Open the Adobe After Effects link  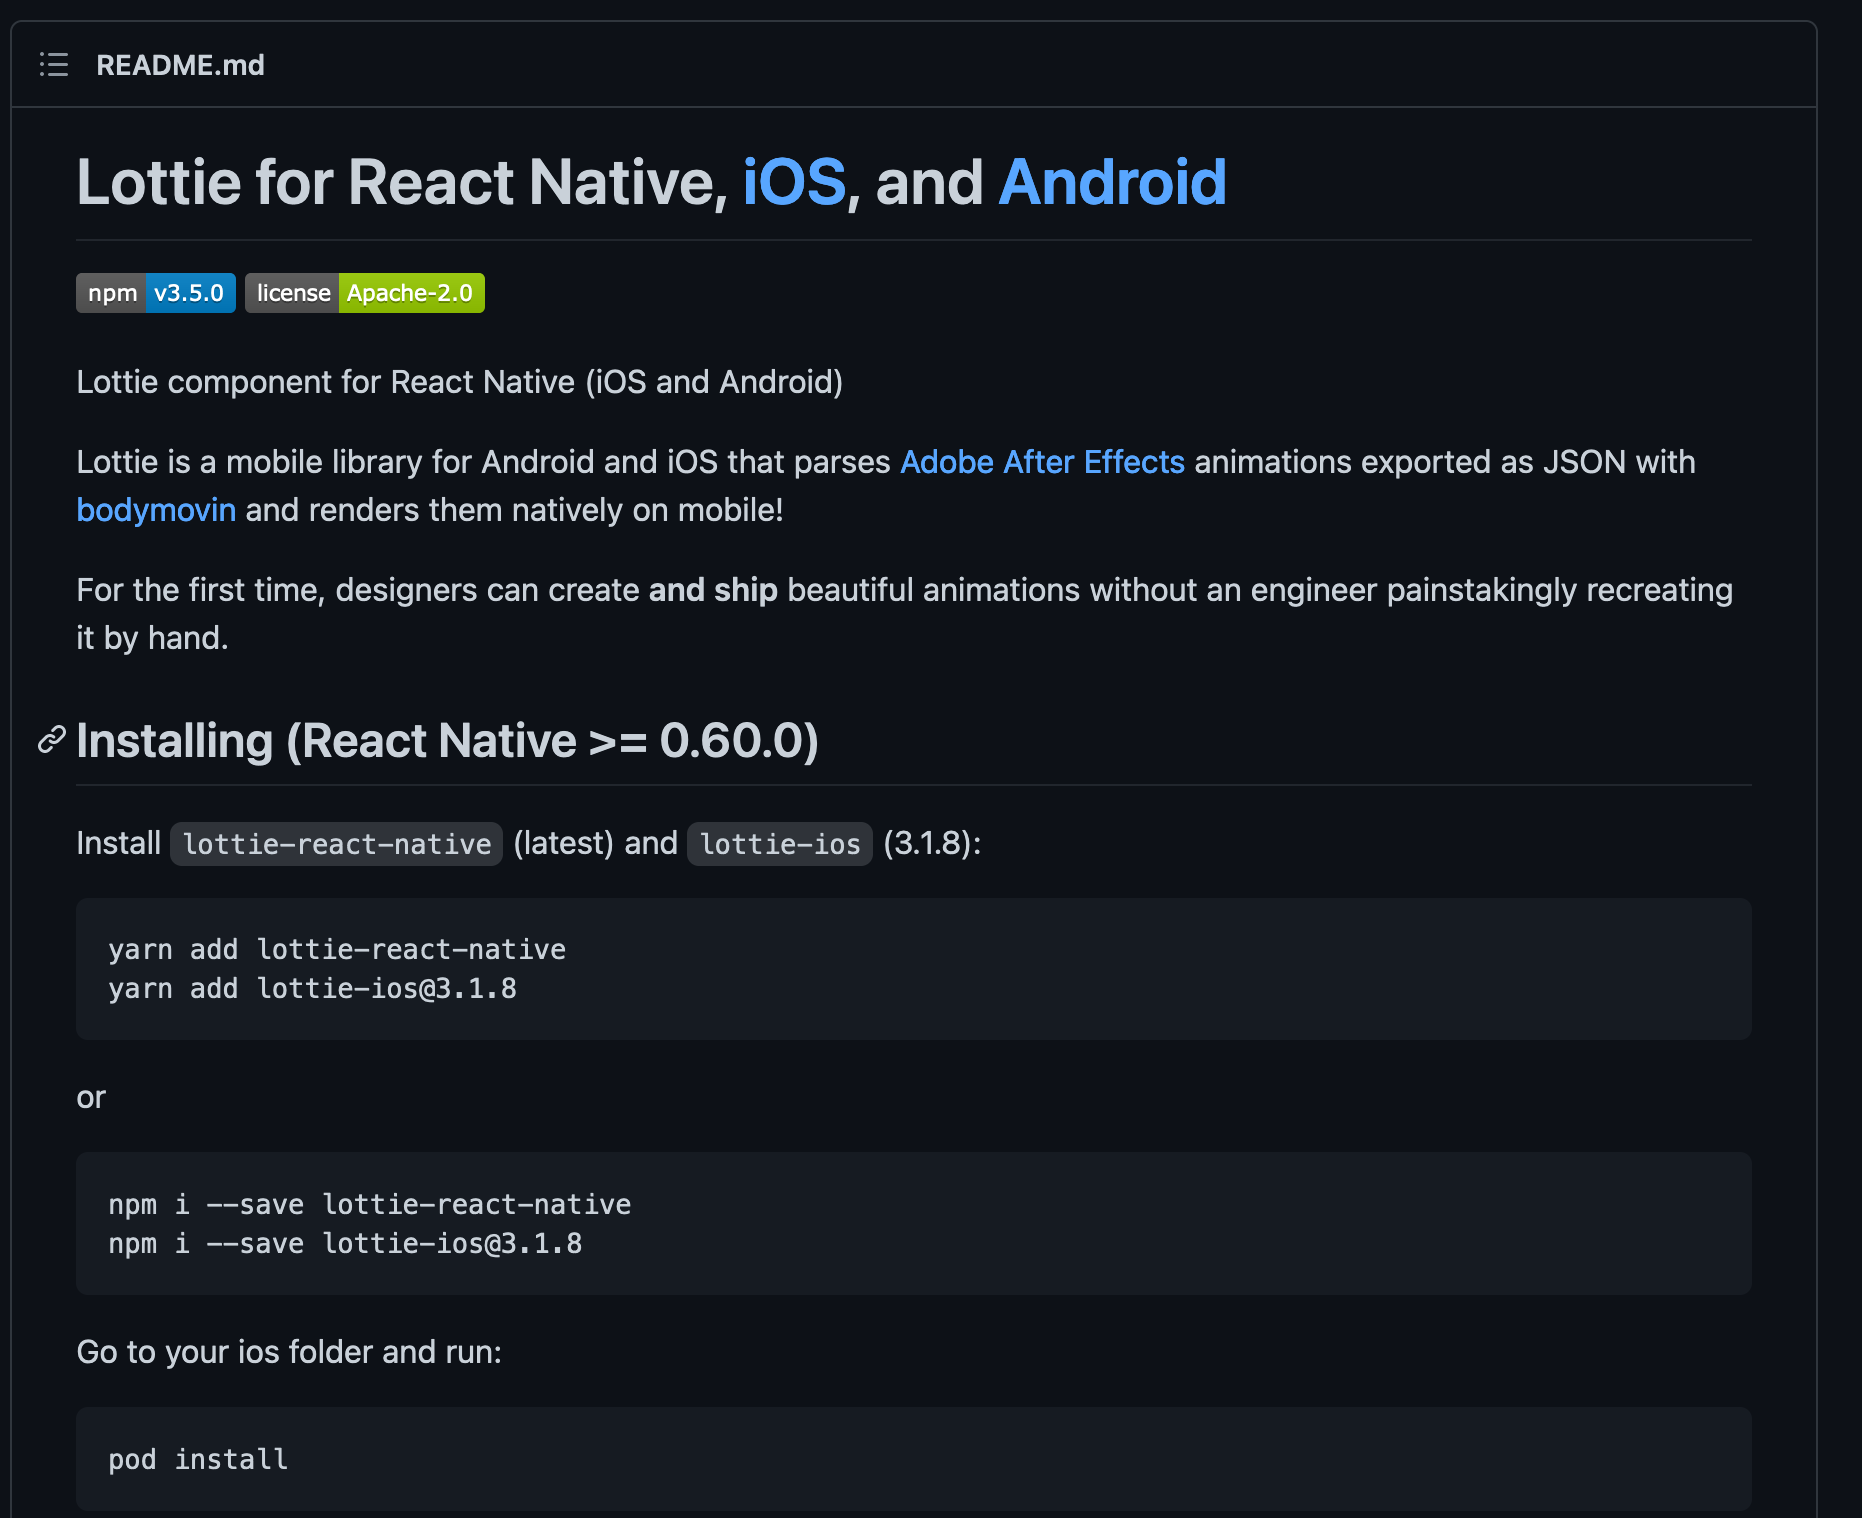click(1042, 462)
